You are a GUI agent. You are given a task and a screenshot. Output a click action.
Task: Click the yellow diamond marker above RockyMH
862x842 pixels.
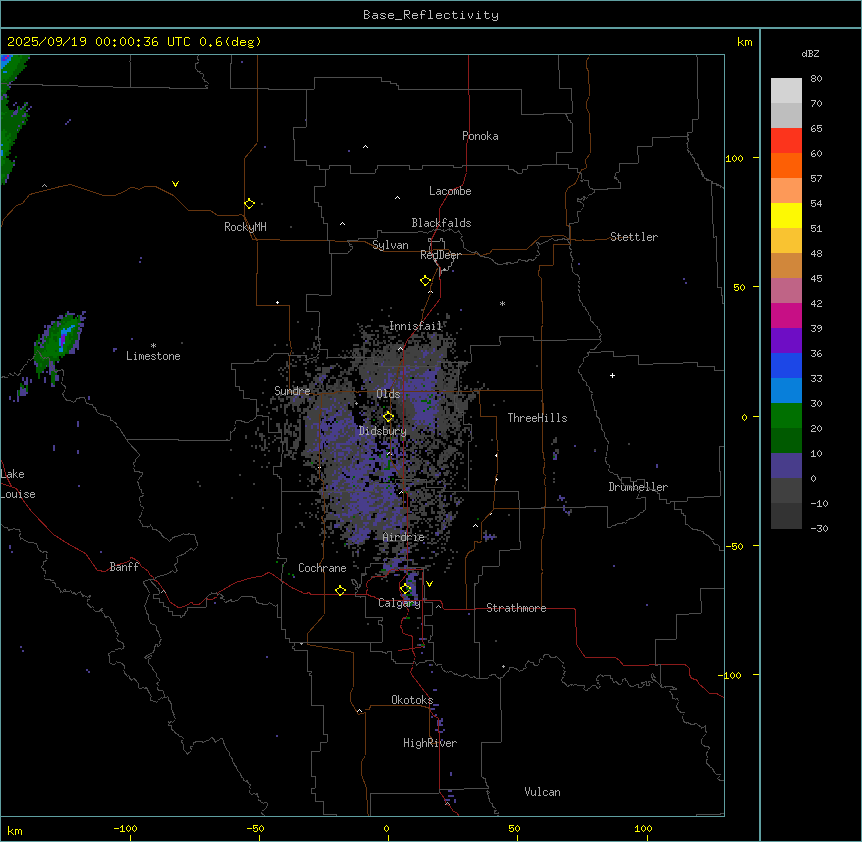pos(249,203)
